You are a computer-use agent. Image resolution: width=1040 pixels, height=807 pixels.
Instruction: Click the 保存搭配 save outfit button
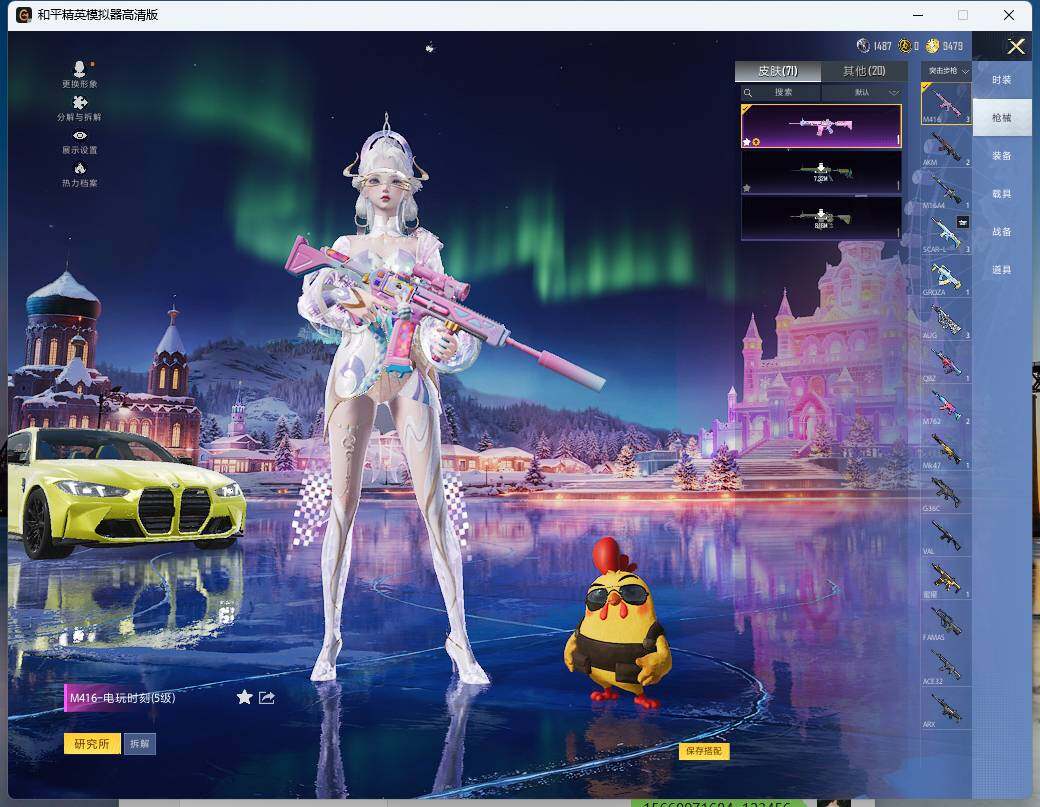pyautogui.click(x=704, y=751)
